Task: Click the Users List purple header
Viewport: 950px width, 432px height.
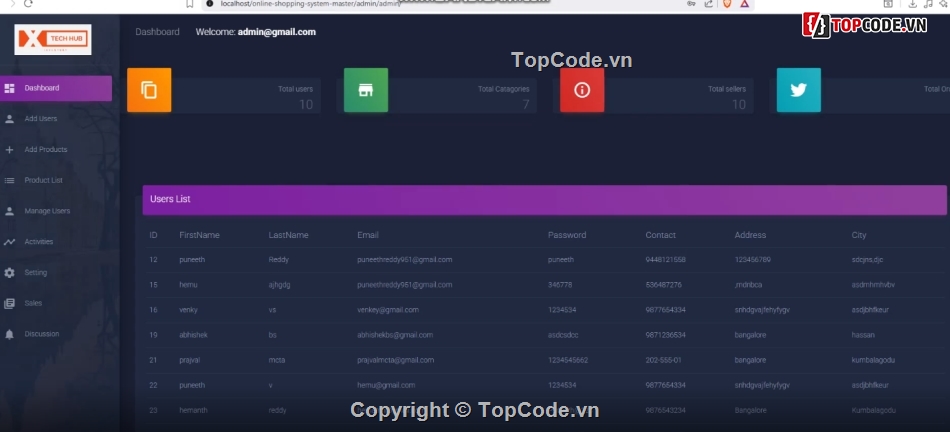Action: (545, 200)
